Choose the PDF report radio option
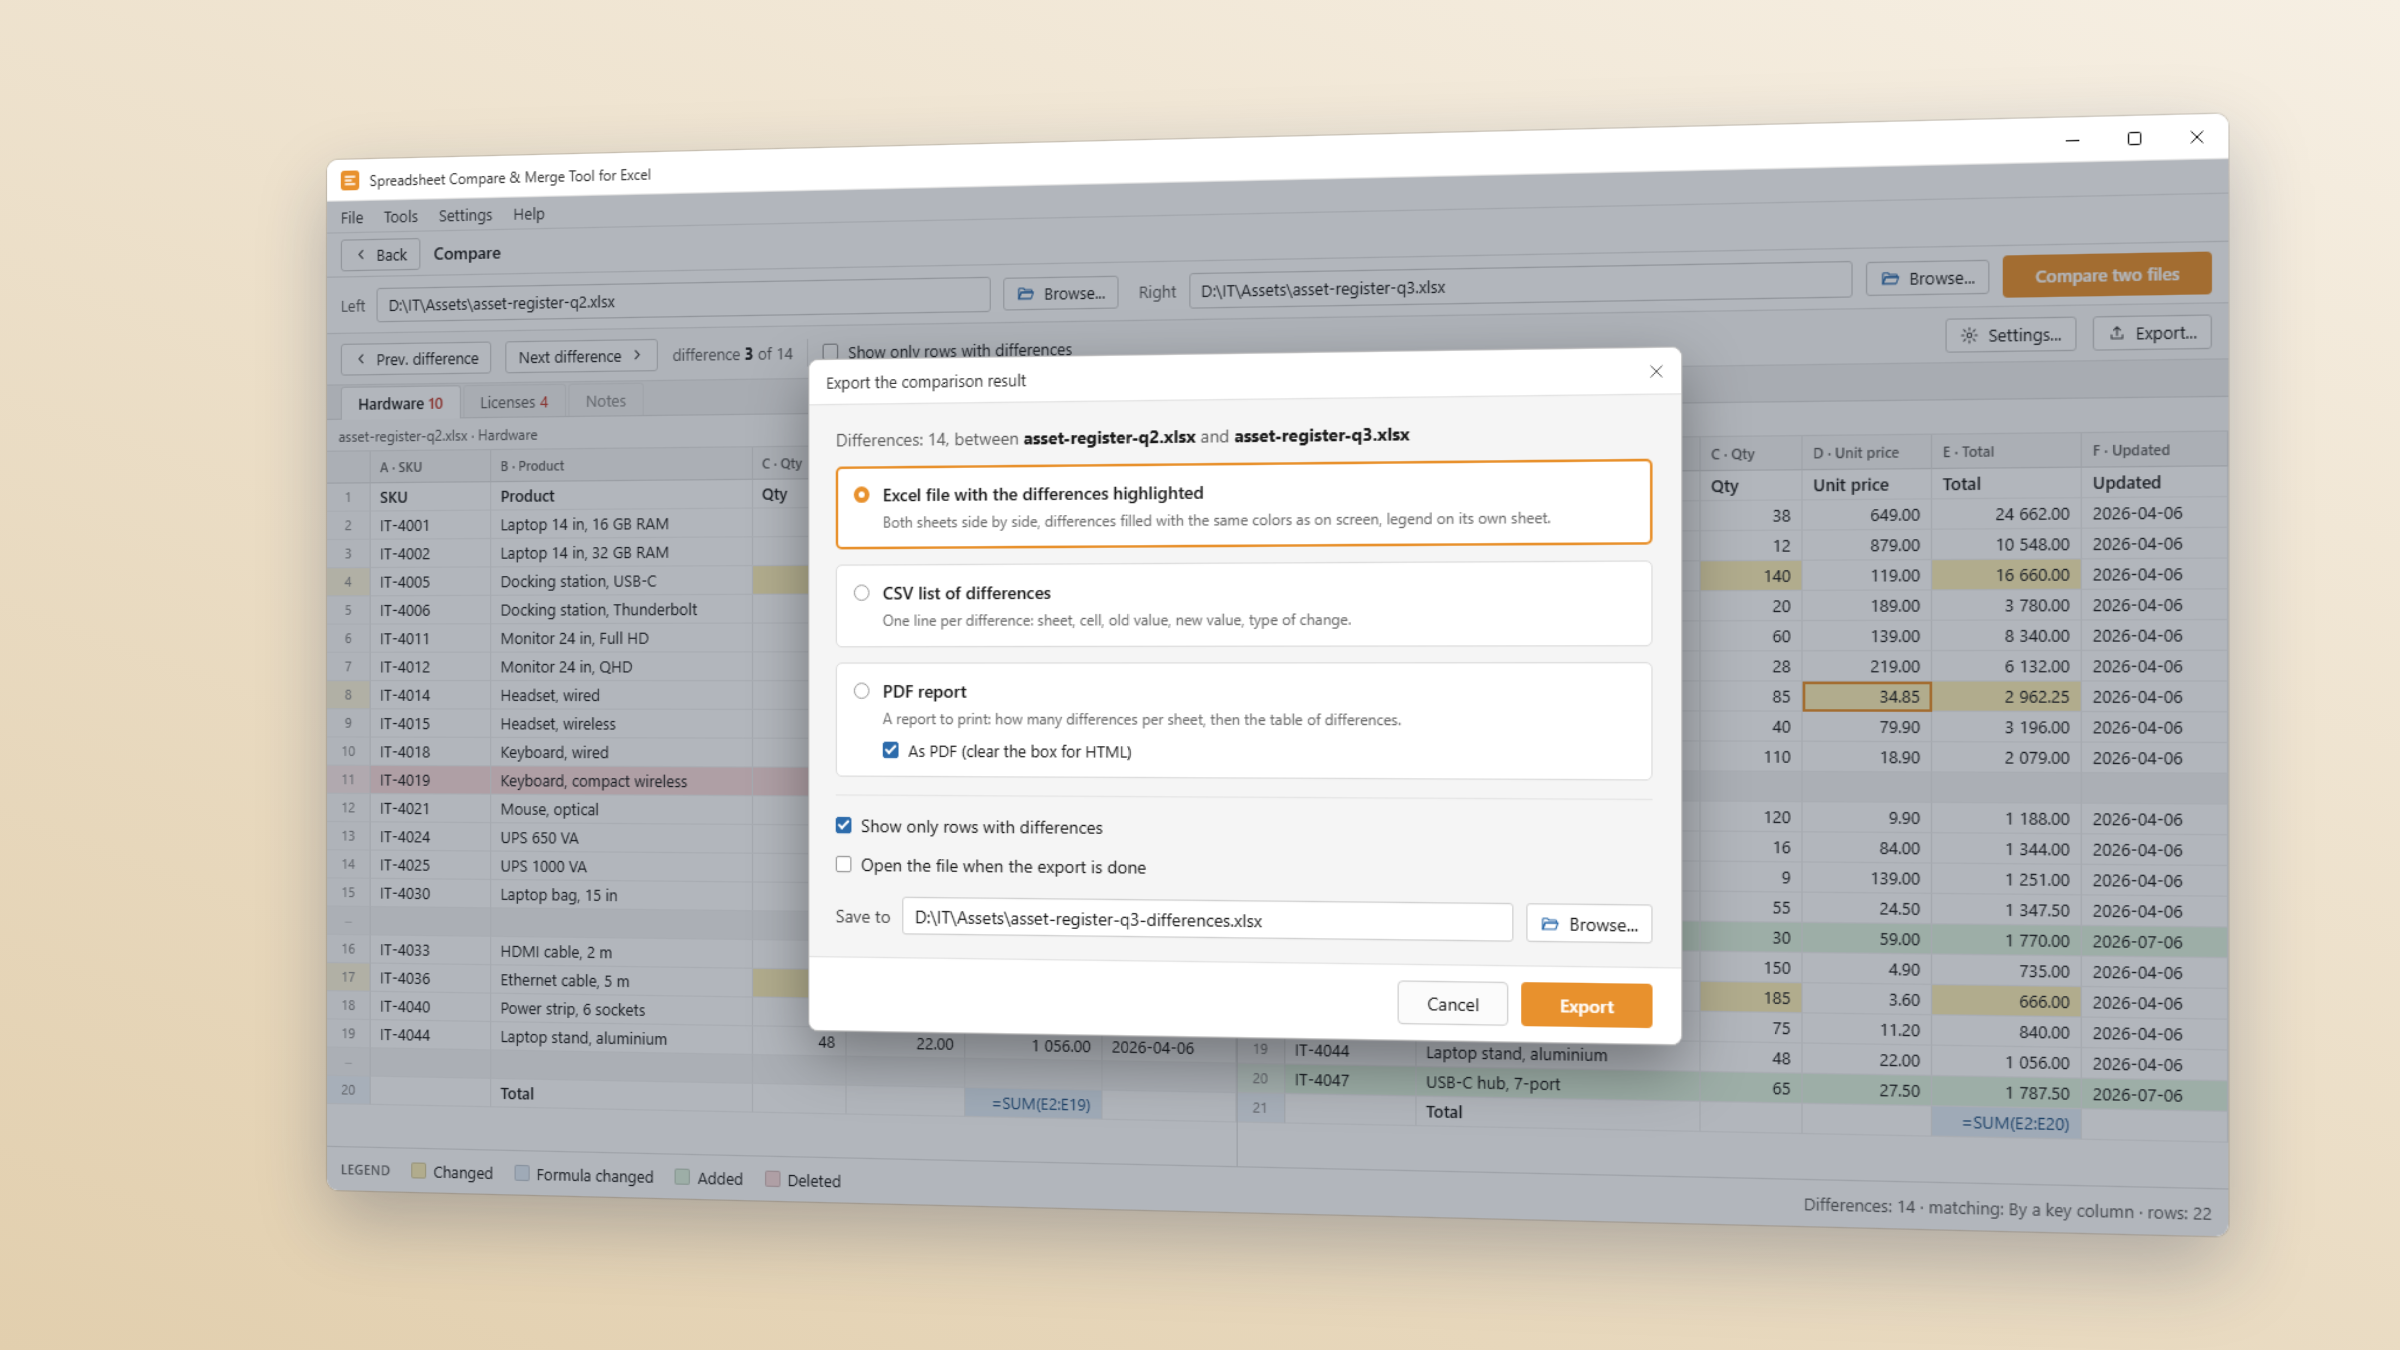 click(x=861, y=691)
